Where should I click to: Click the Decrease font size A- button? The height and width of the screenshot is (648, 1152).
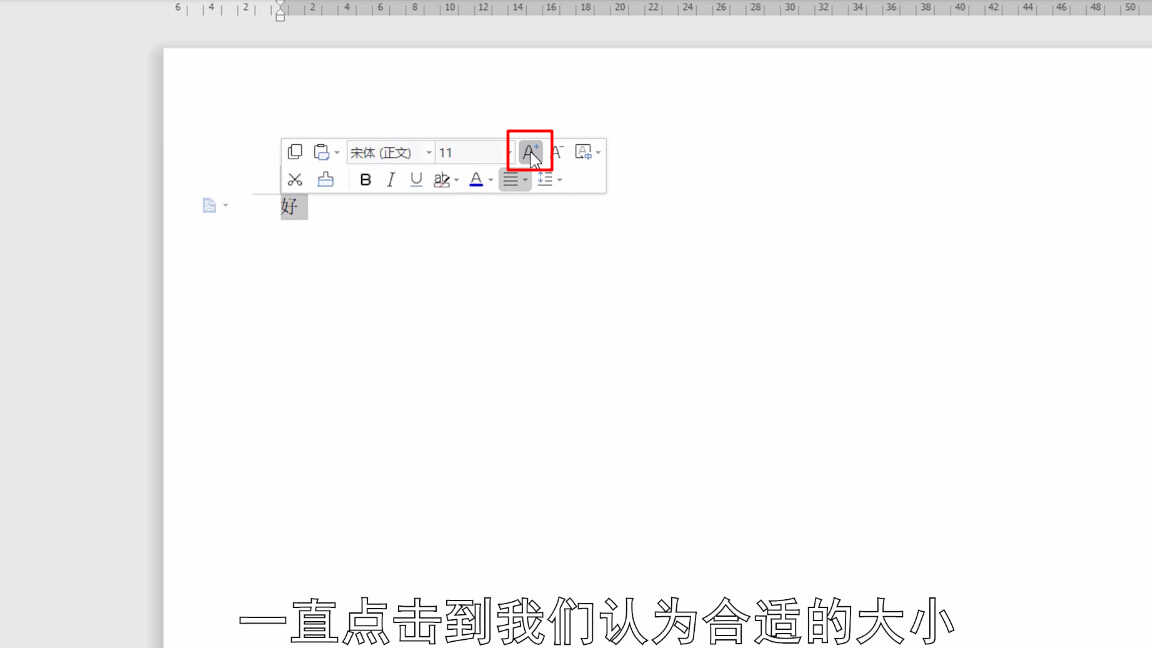coord(558,152)
